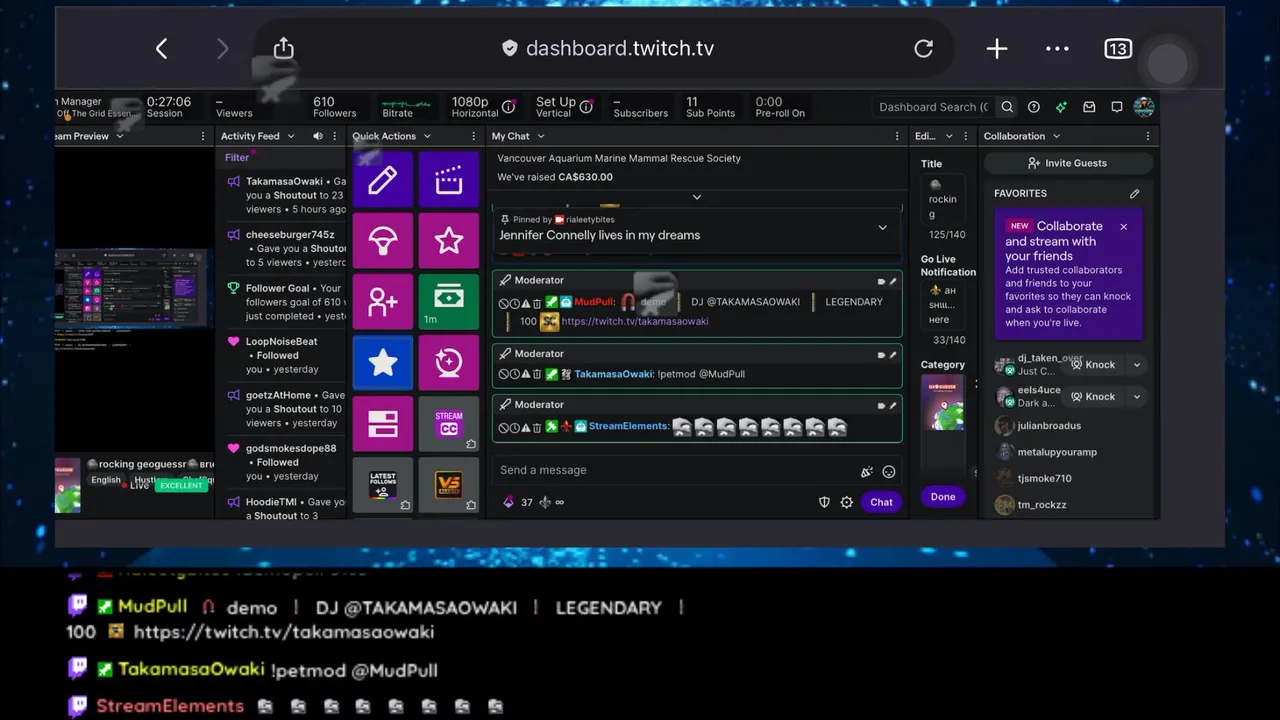Click the info icon beside 1080p Horizontal
1280x720 pixels.
click(509, 106)
